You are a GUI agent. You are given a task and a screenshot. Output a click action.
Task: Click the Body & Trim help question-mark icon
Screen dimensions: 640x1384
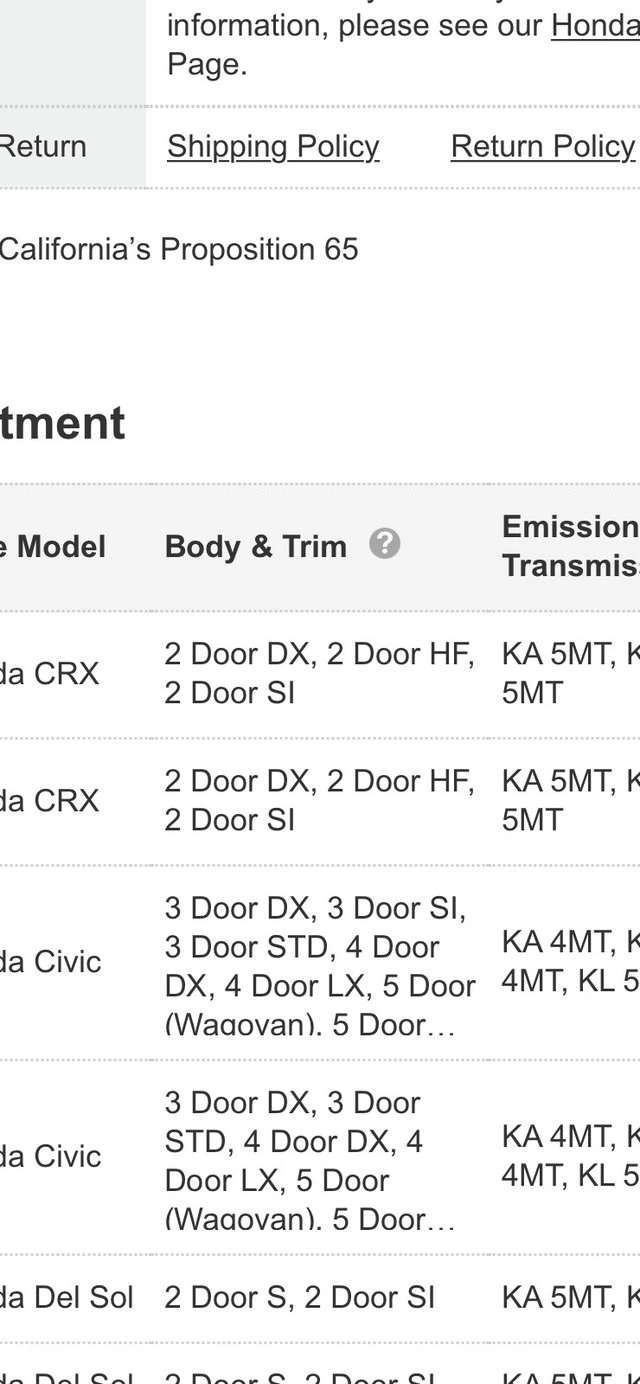coord(384,544)
